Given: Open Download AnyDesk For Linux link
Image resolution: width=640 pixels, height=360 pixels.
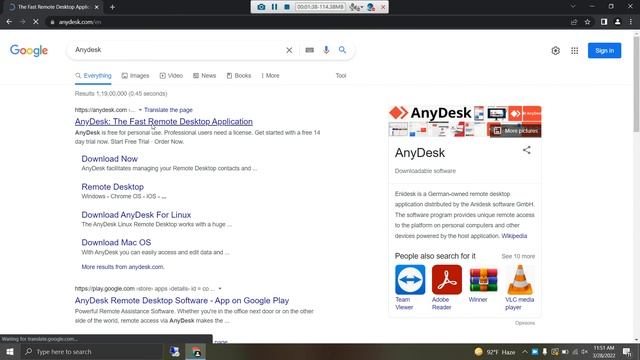Looking at the screenshot, I should [x=136, y=215].
